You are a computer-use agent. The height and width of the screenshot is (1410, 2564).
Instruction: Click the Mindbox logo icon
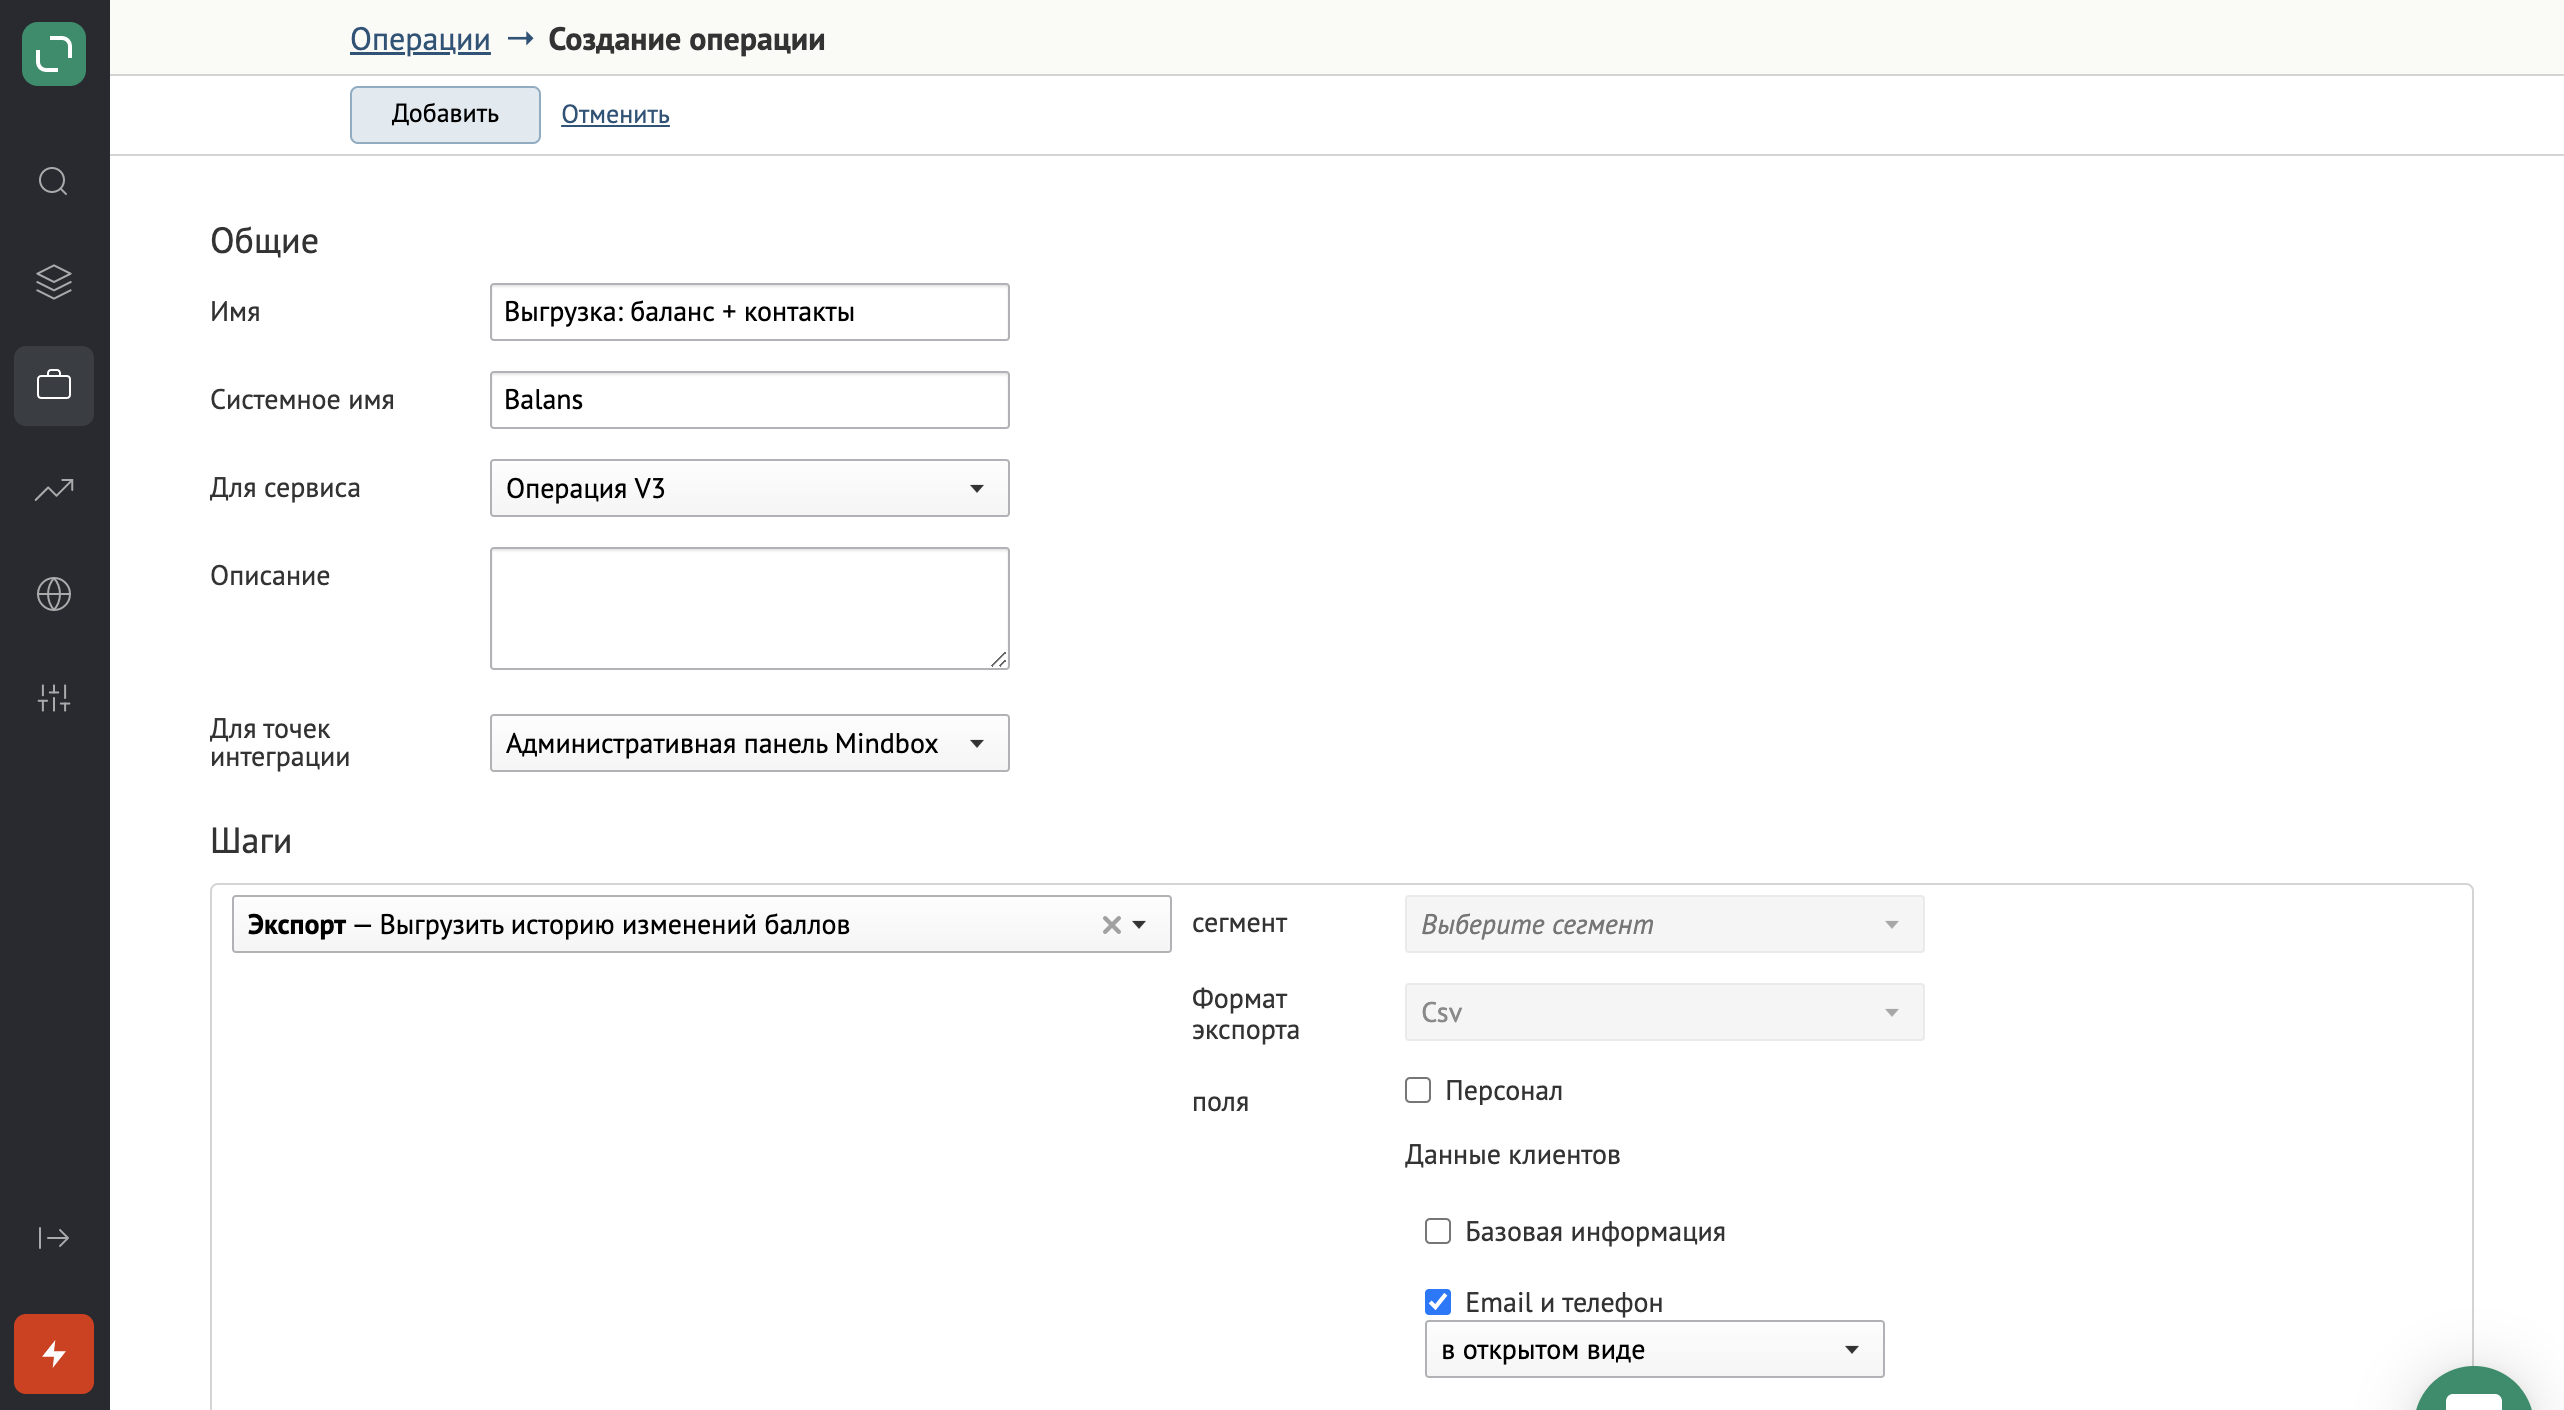54,54
